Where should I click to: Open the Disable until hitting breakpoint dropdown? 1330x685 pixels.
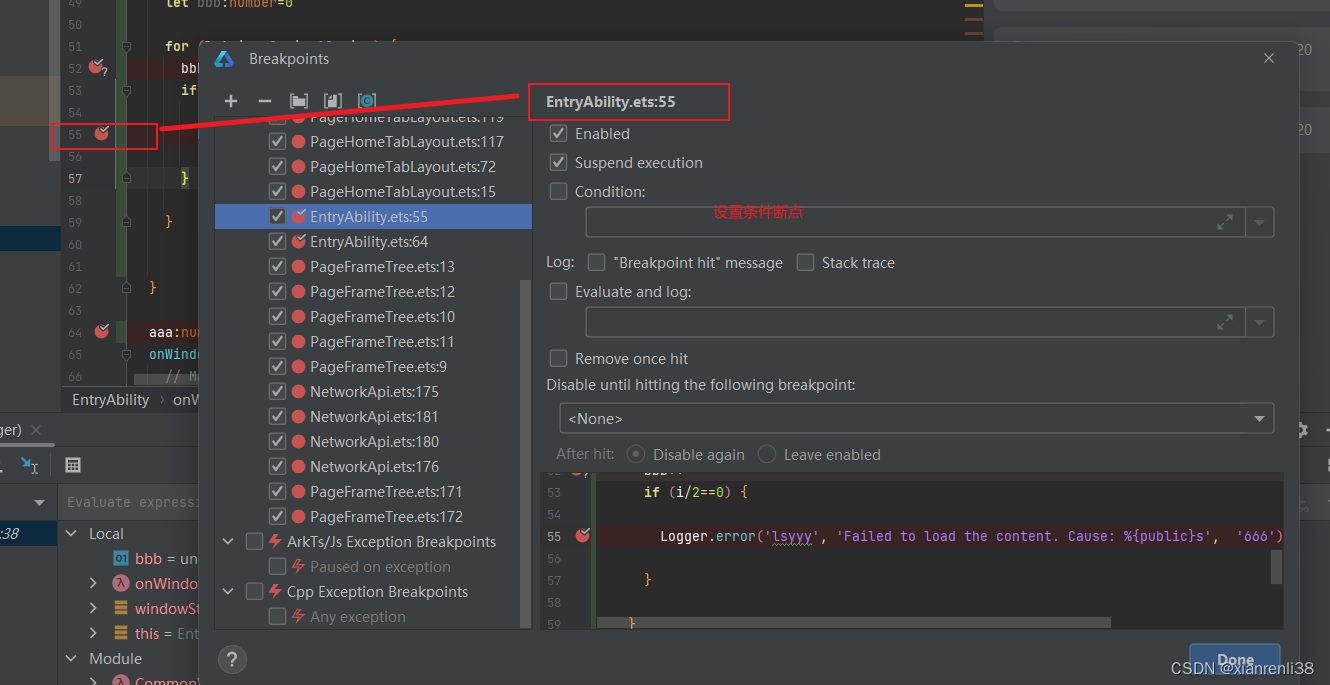pyautogui.click(x=917, y=418)
